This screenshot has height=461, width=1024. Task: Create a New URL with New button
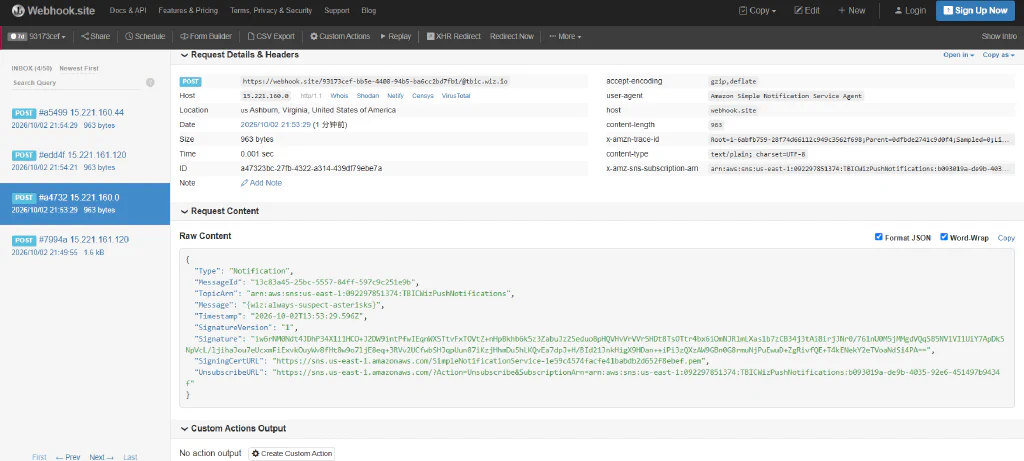(852, 10)
